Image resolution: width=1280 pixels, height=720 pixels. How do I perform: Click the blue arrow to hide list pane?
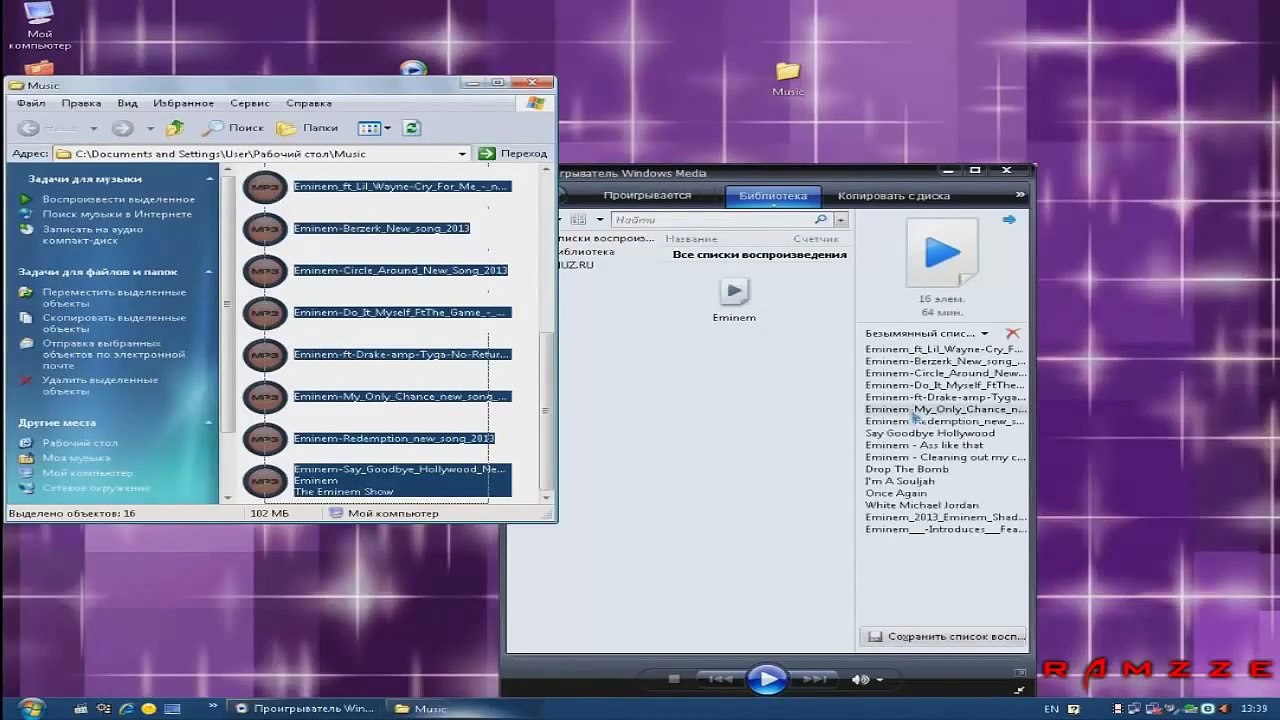click(x=1009, y=220)
